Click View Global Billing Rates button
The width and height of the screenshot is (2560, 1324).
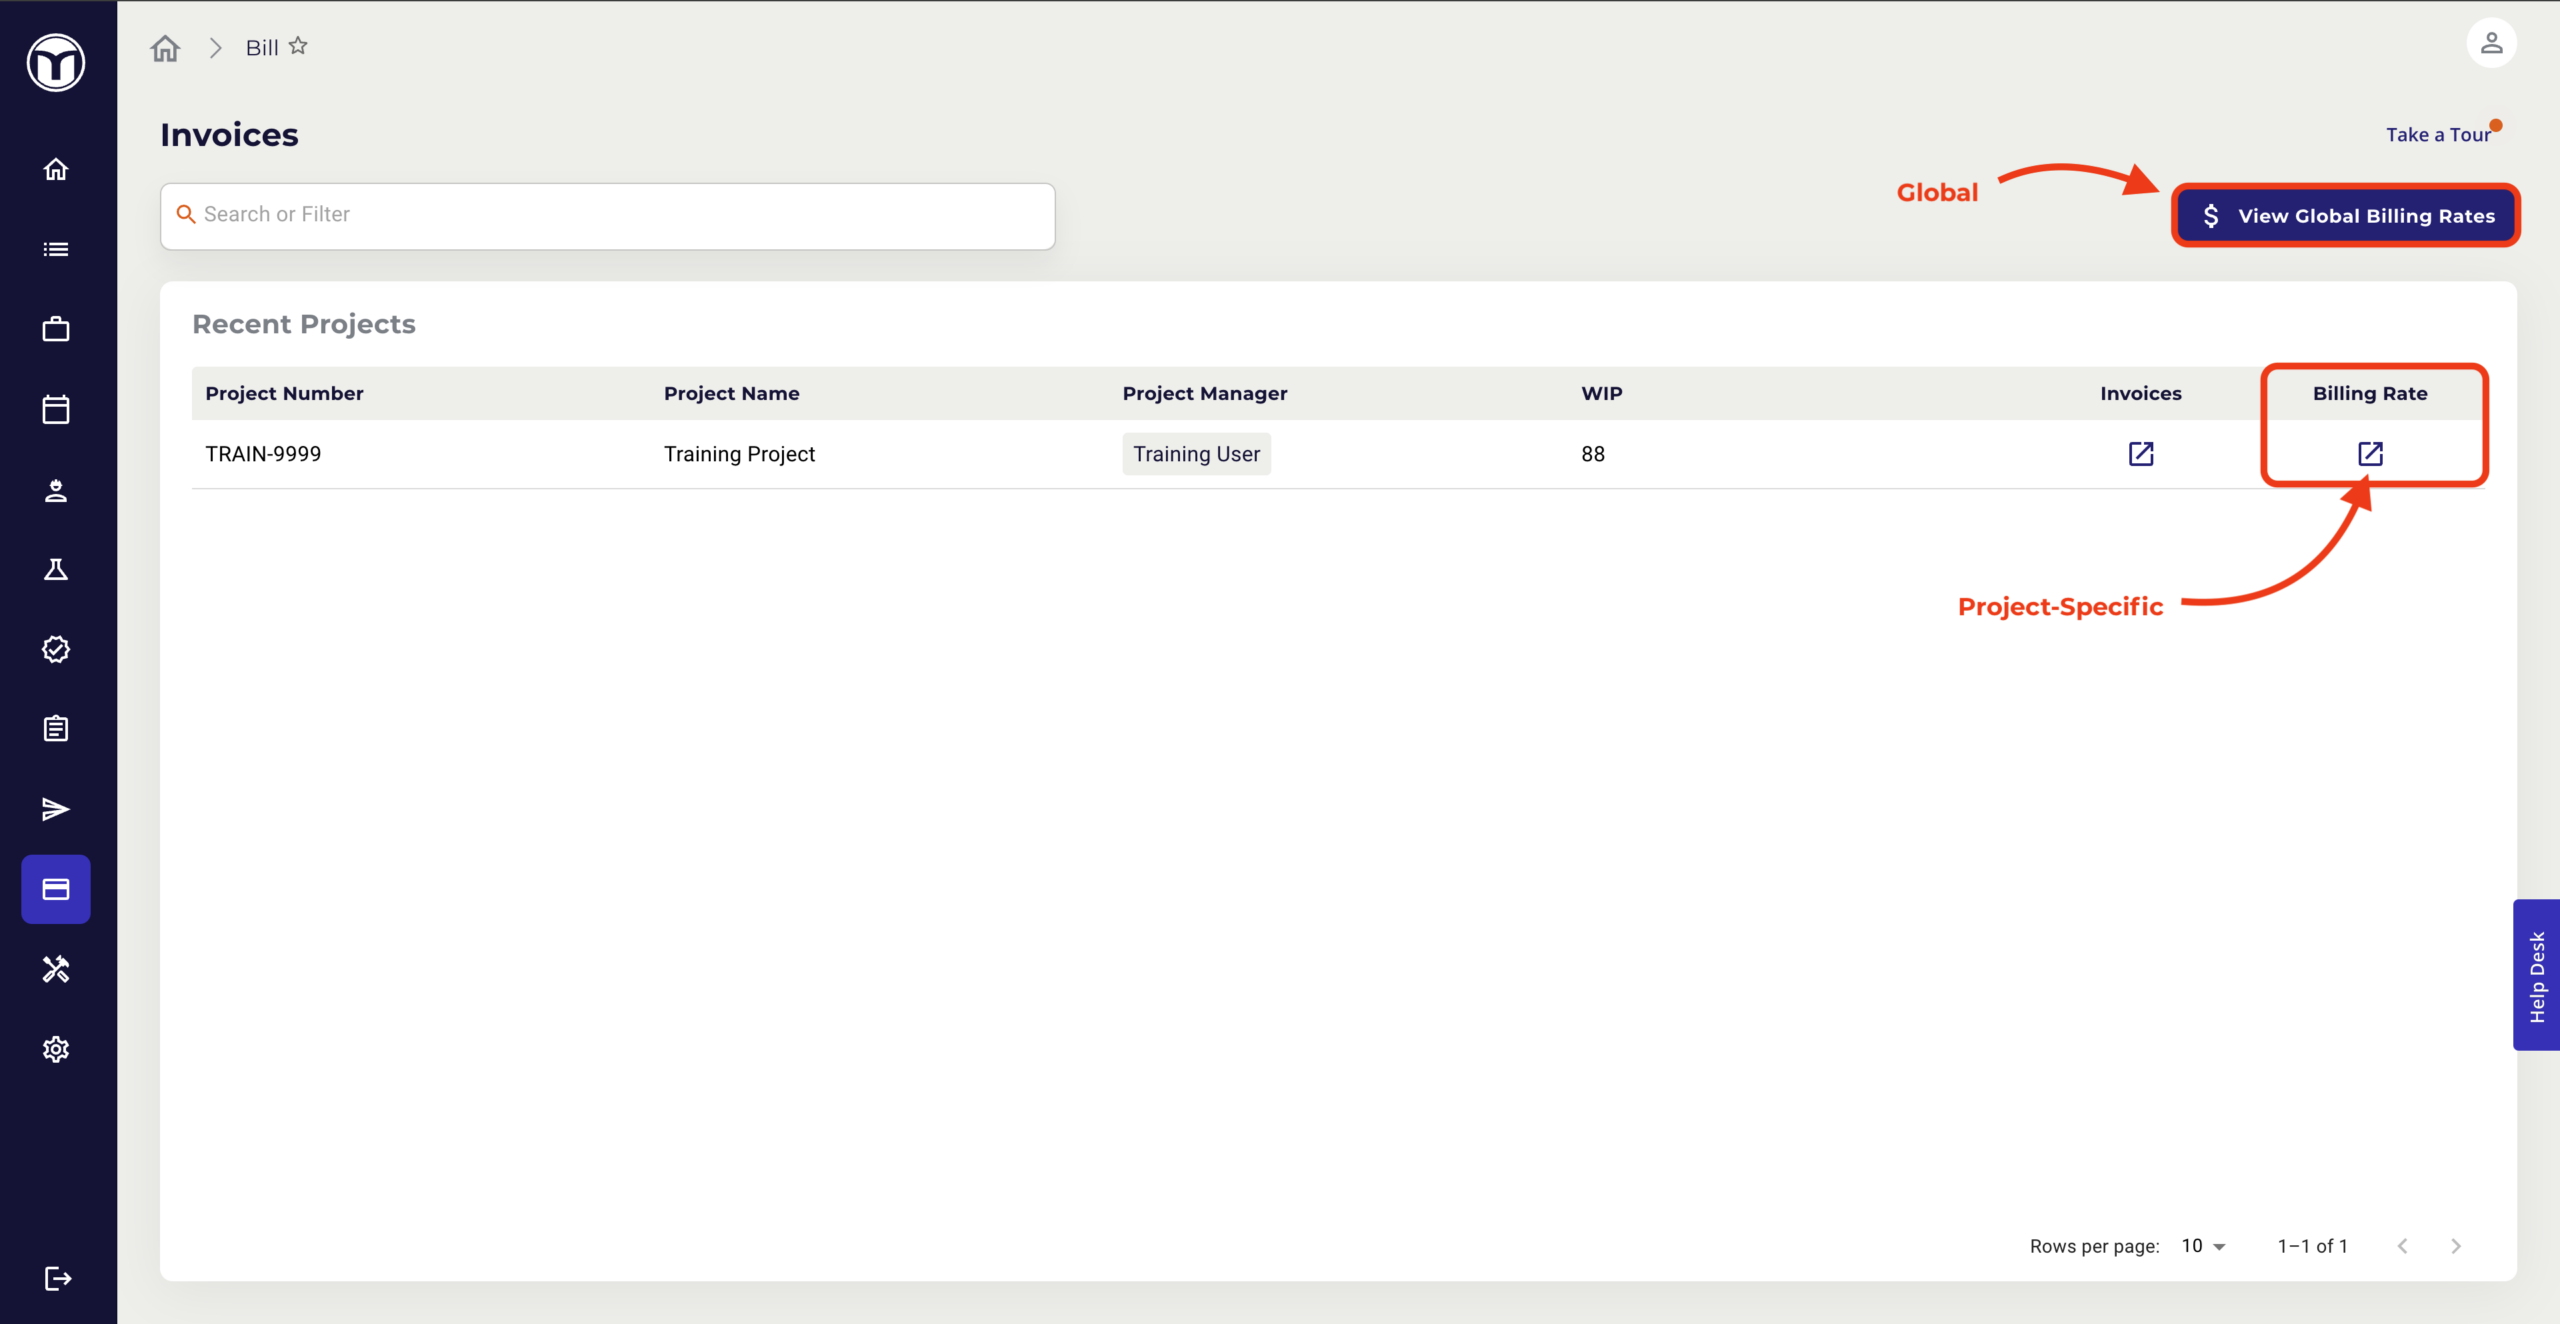pyautogui.click(x=2346, y=216)
